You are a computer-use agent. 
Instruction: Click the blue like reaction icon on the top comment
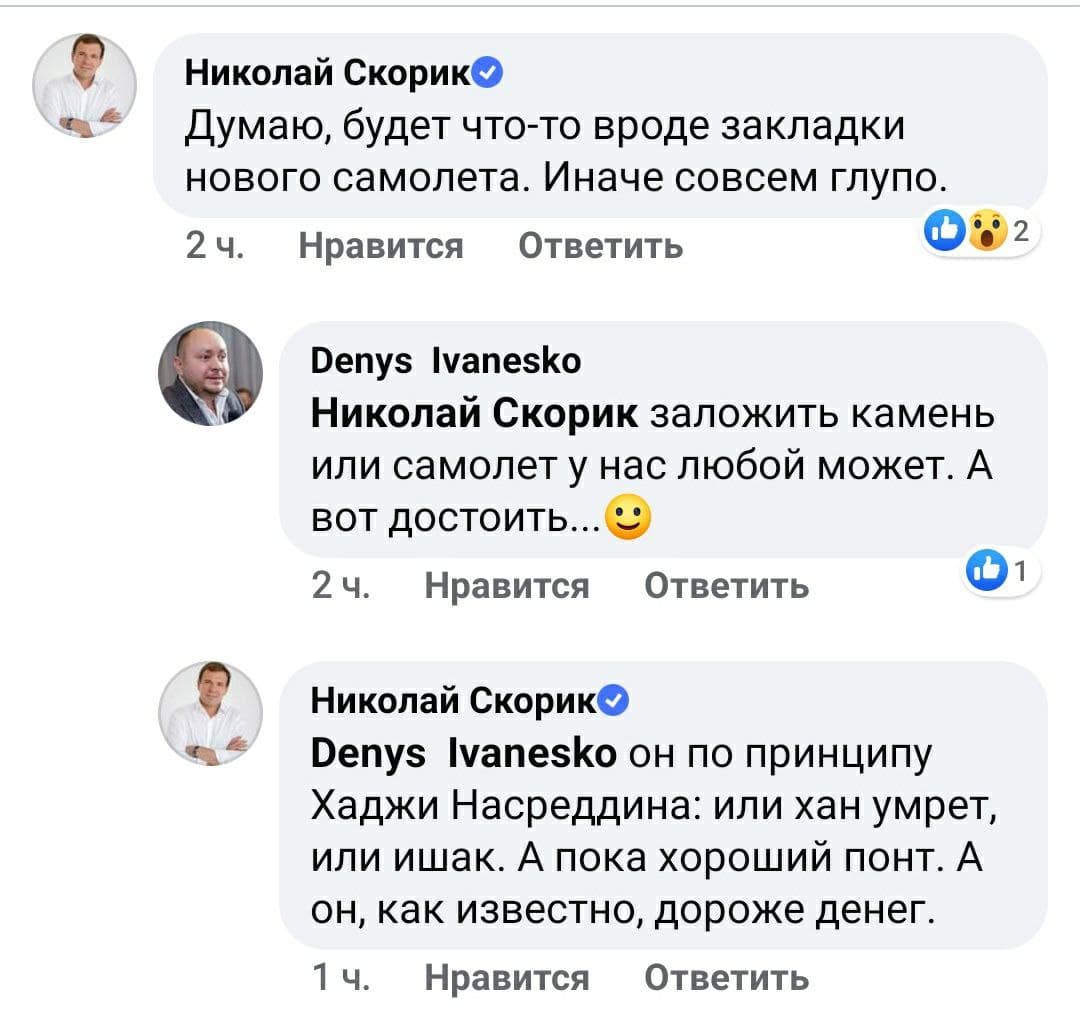tap(946, 232)
